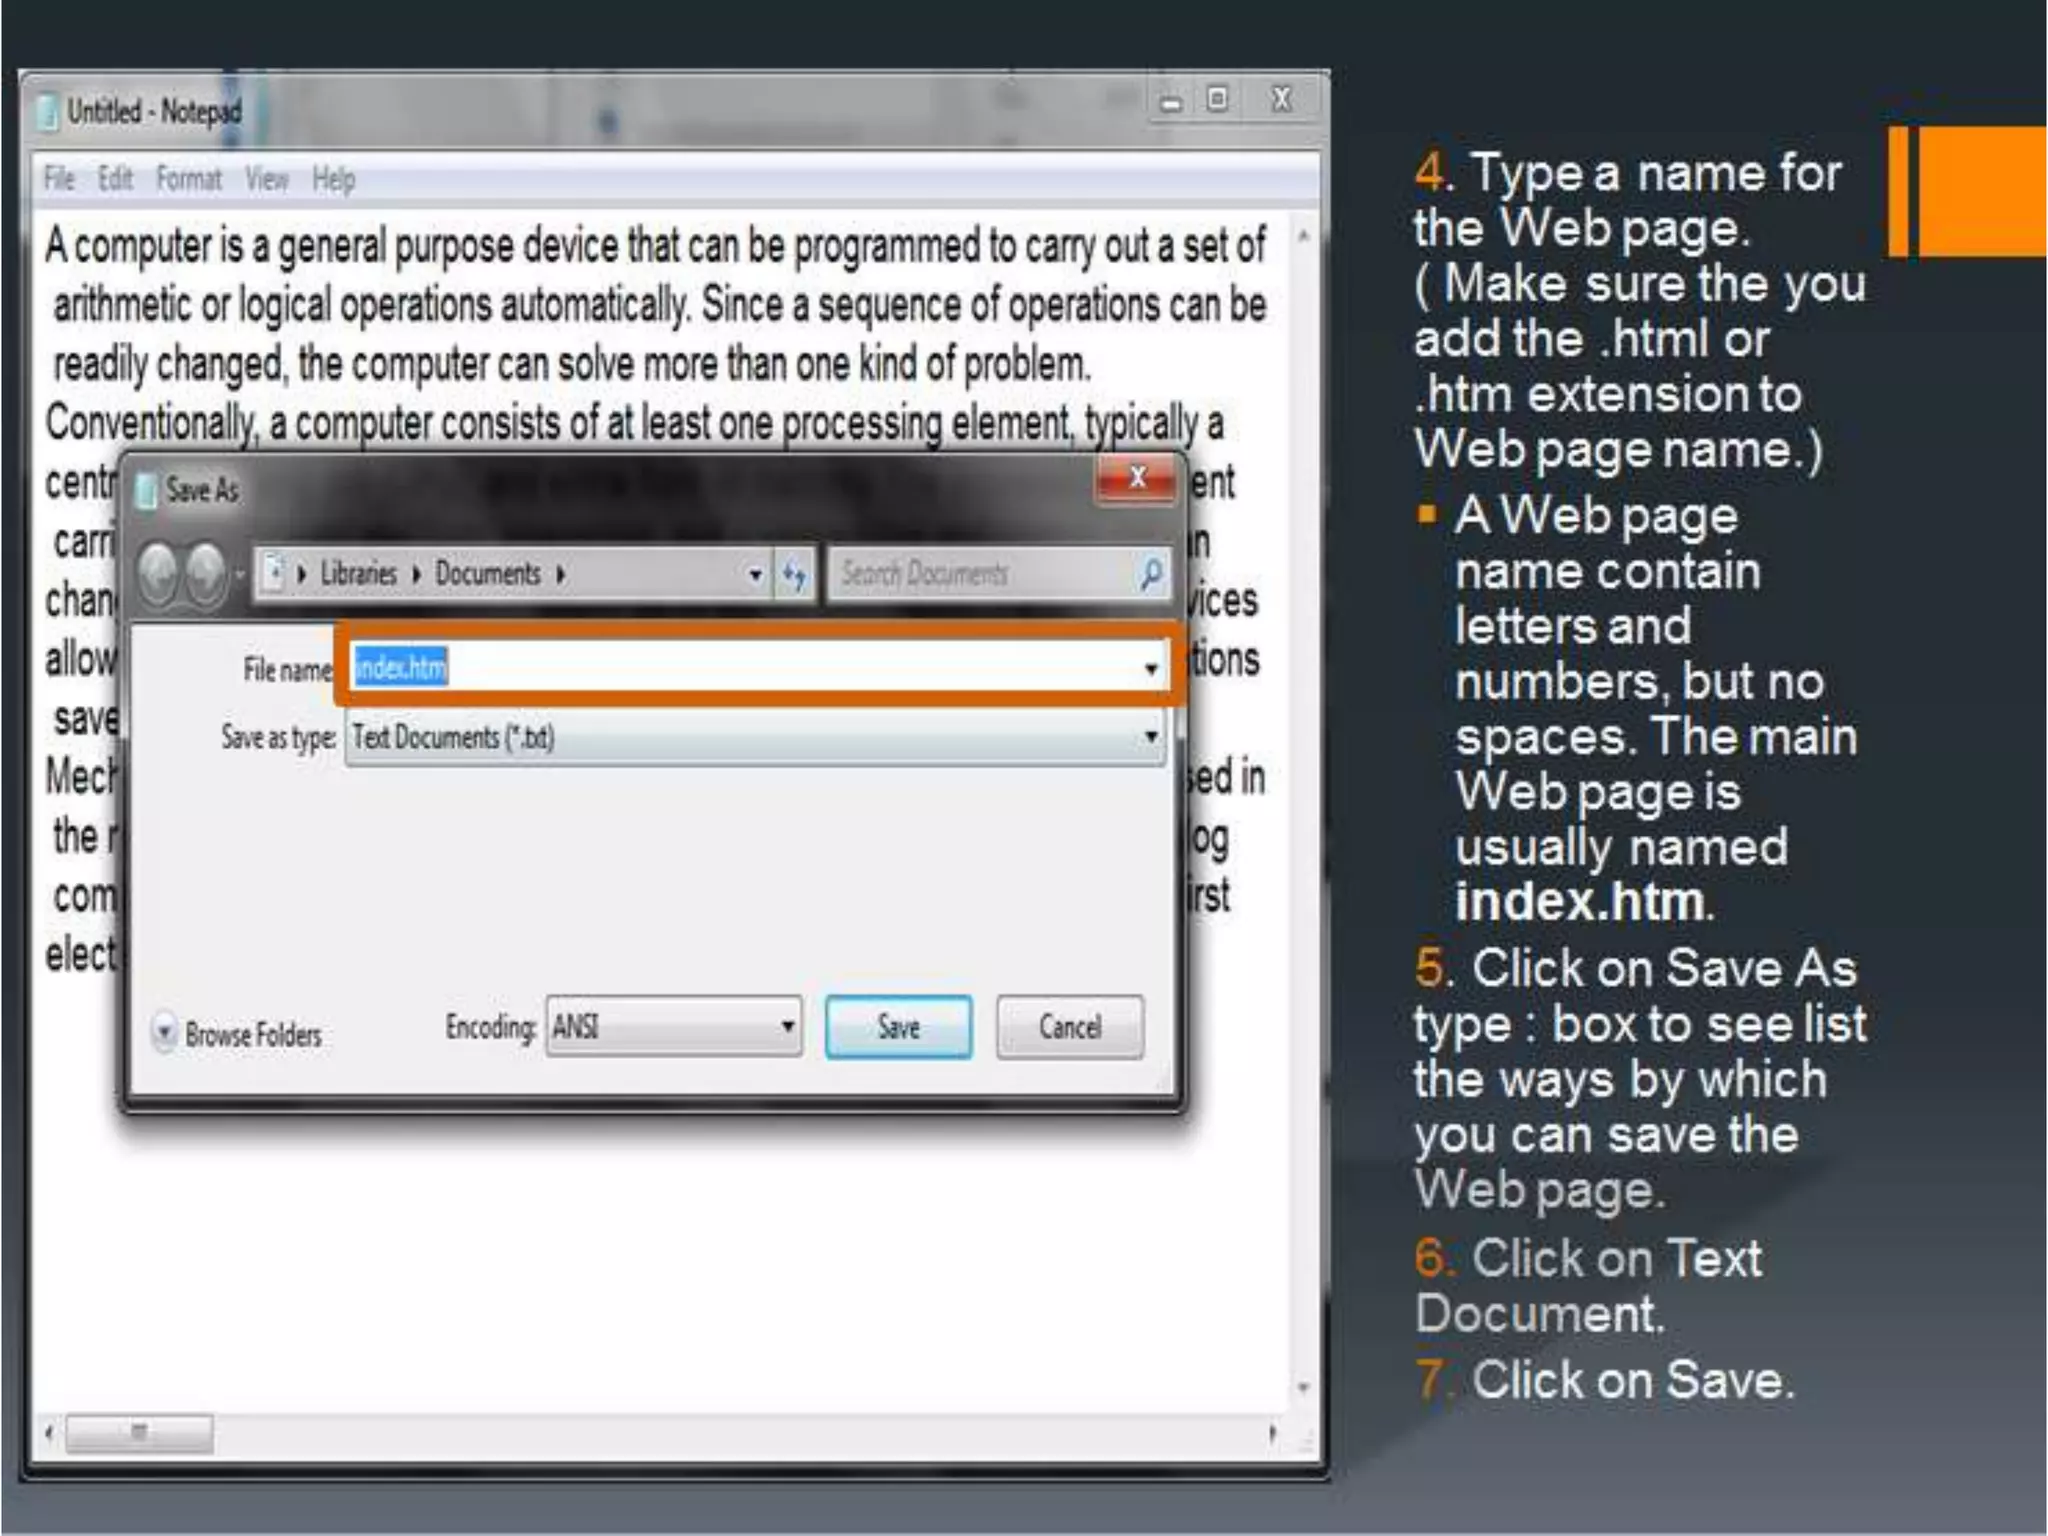2048x1536 pixels.
Task: Expand Browse Folders in Save As dialog
Action: (238, 1034)
